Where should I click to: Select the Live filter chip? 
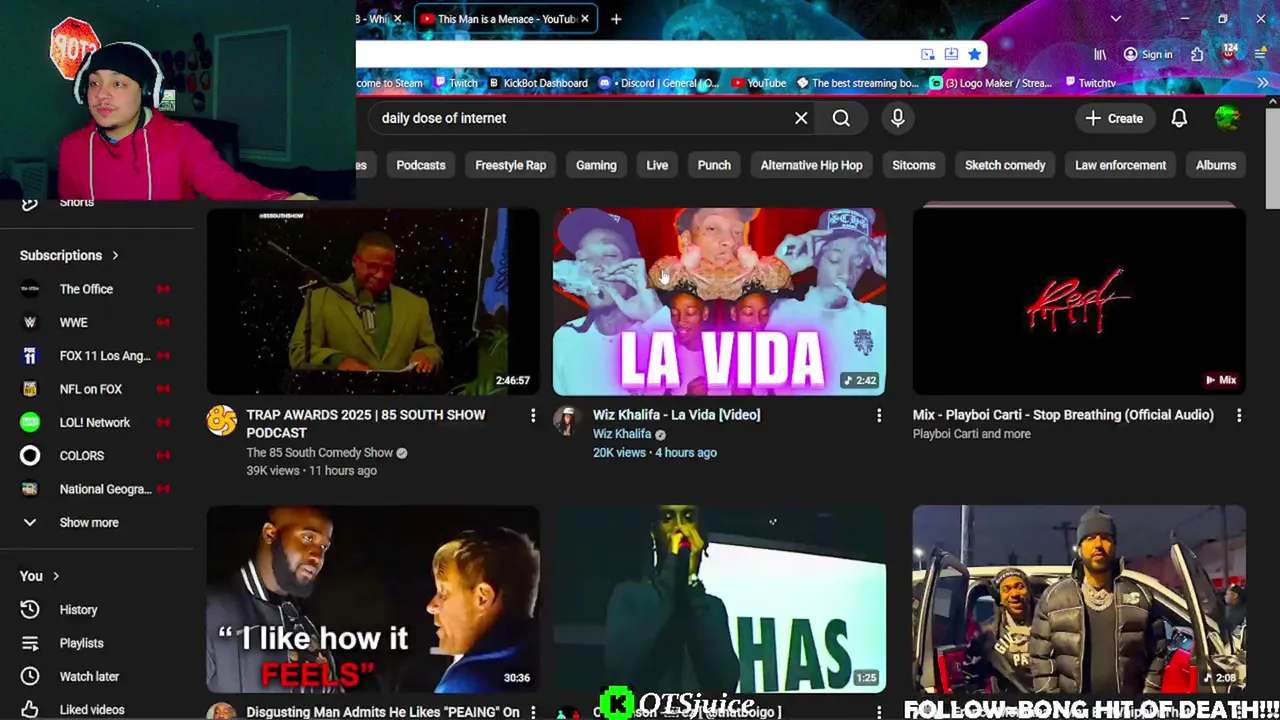[x=657, y=165]
